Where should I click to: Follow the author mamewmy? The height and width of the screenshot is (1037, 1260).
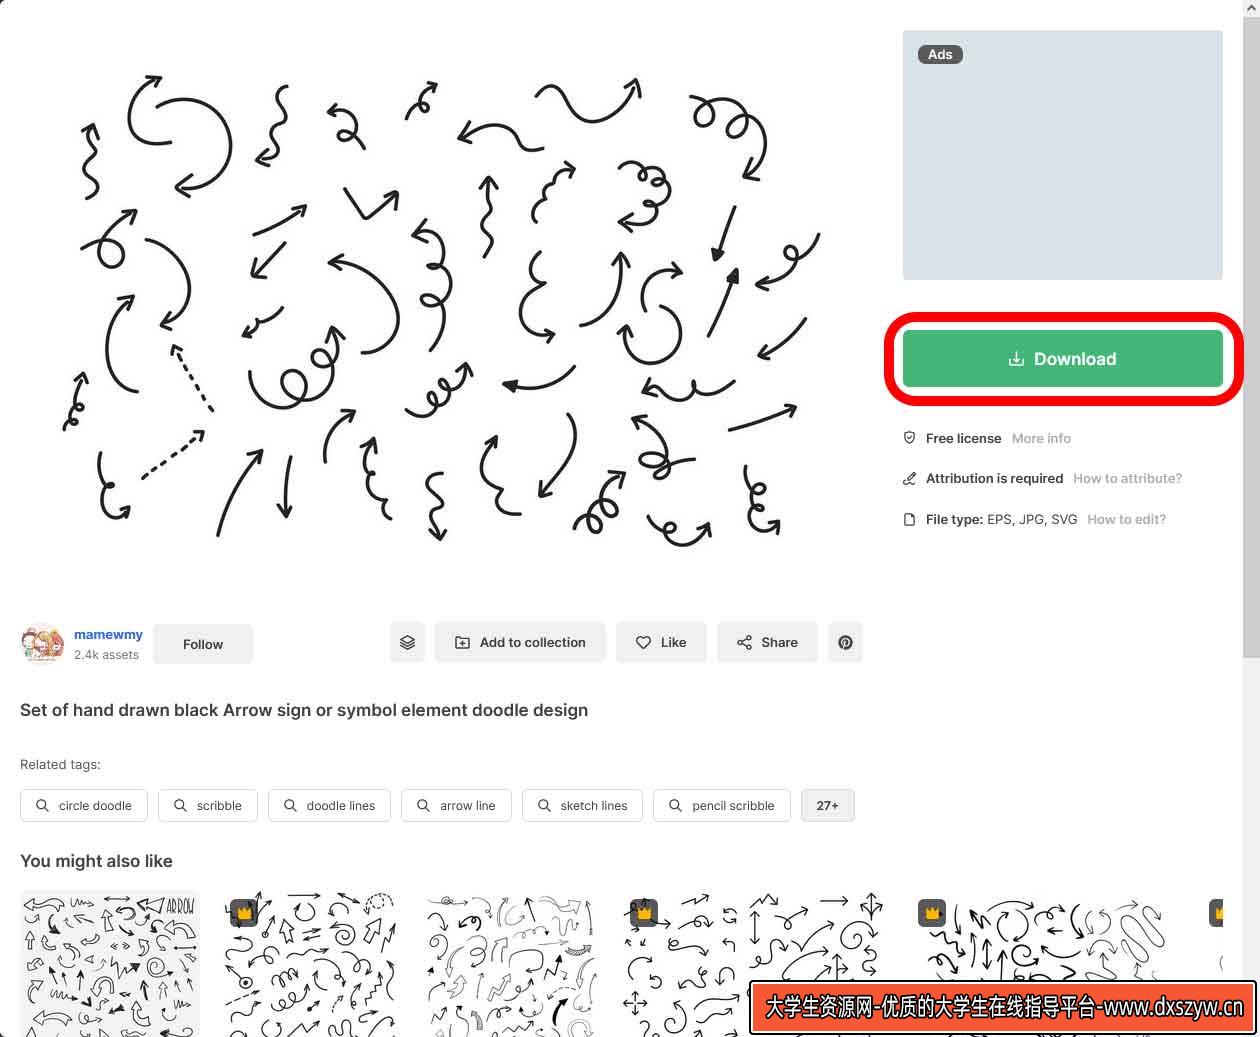(x=203, y=644)
